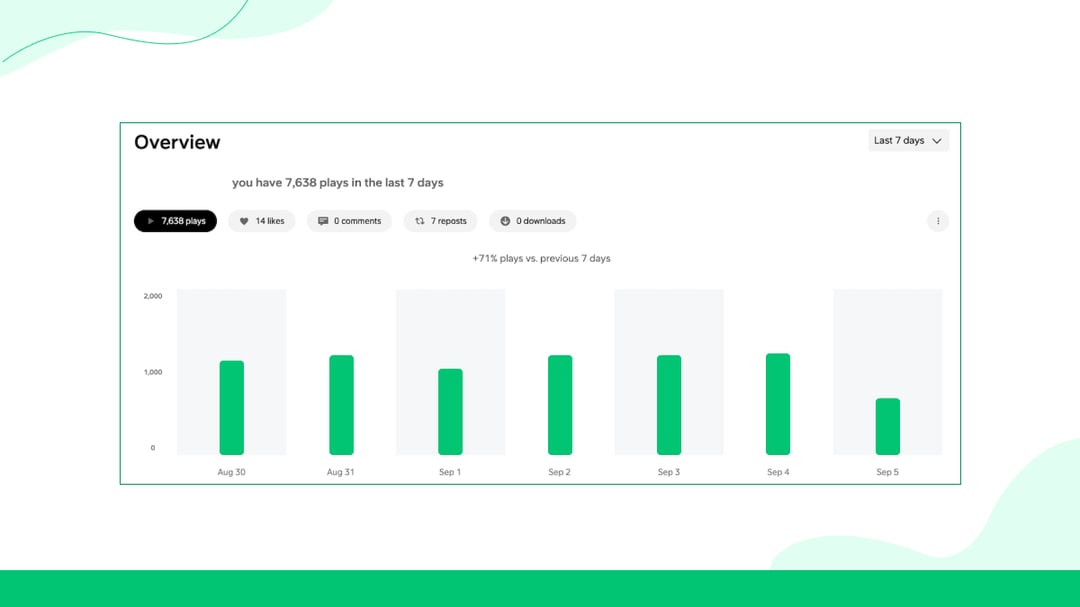The height and width of the screenshot is (607, 1080).
Task: Switch to the 0 downloads metric
Action: click(x=532, y=221)
